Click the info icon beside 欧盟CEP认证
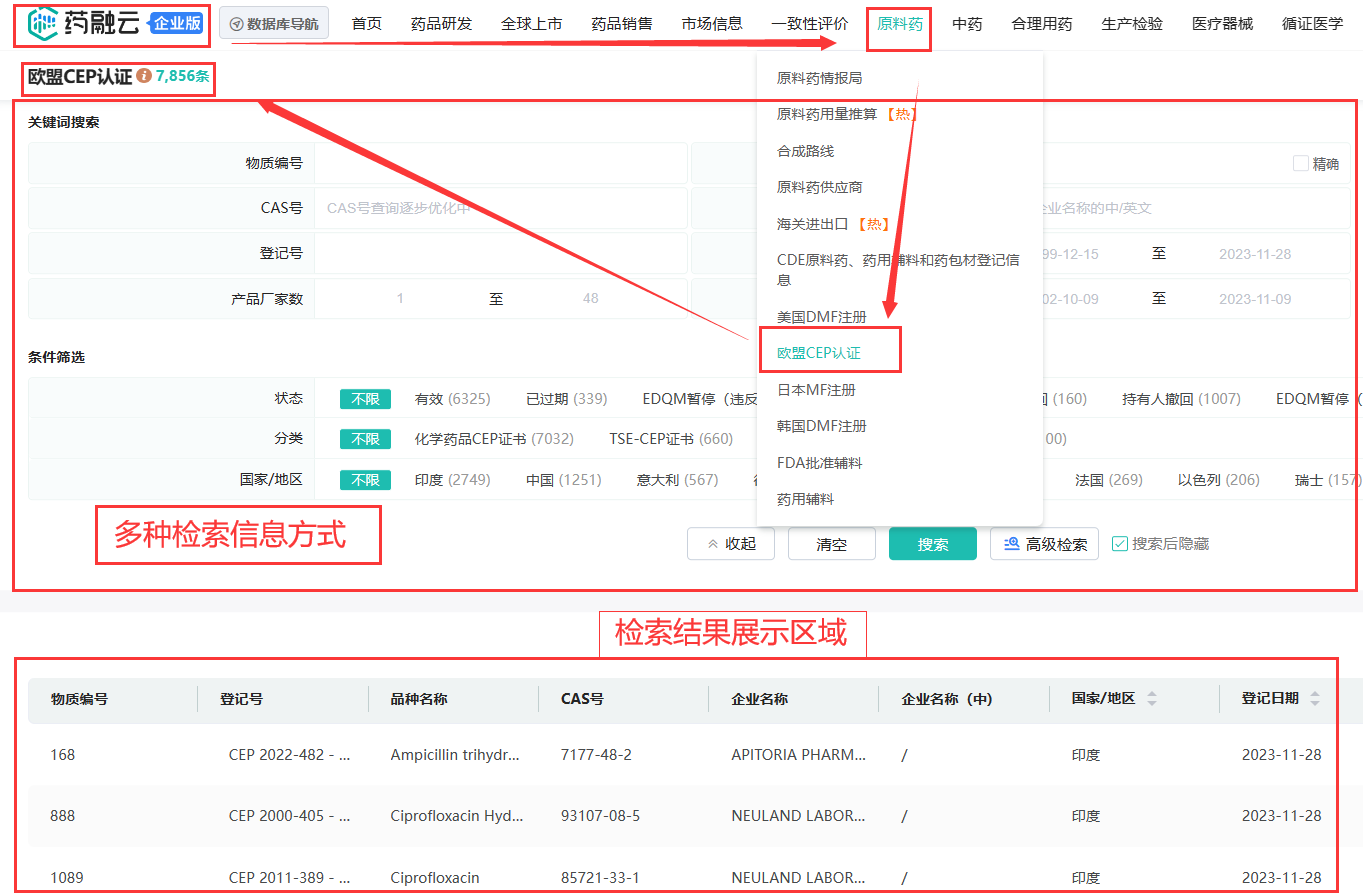The width and height of the screenshot is (1363, 895). (144, 76)
